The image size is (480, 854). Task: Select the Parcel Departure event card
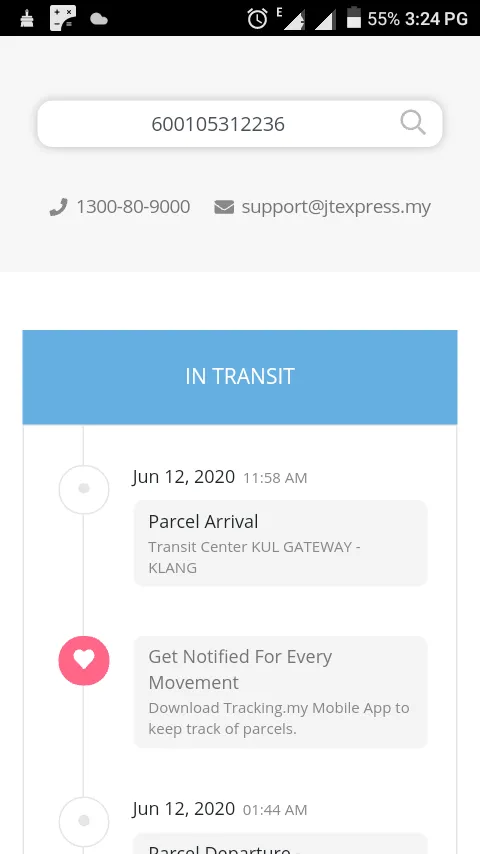(x=281, y=844)
